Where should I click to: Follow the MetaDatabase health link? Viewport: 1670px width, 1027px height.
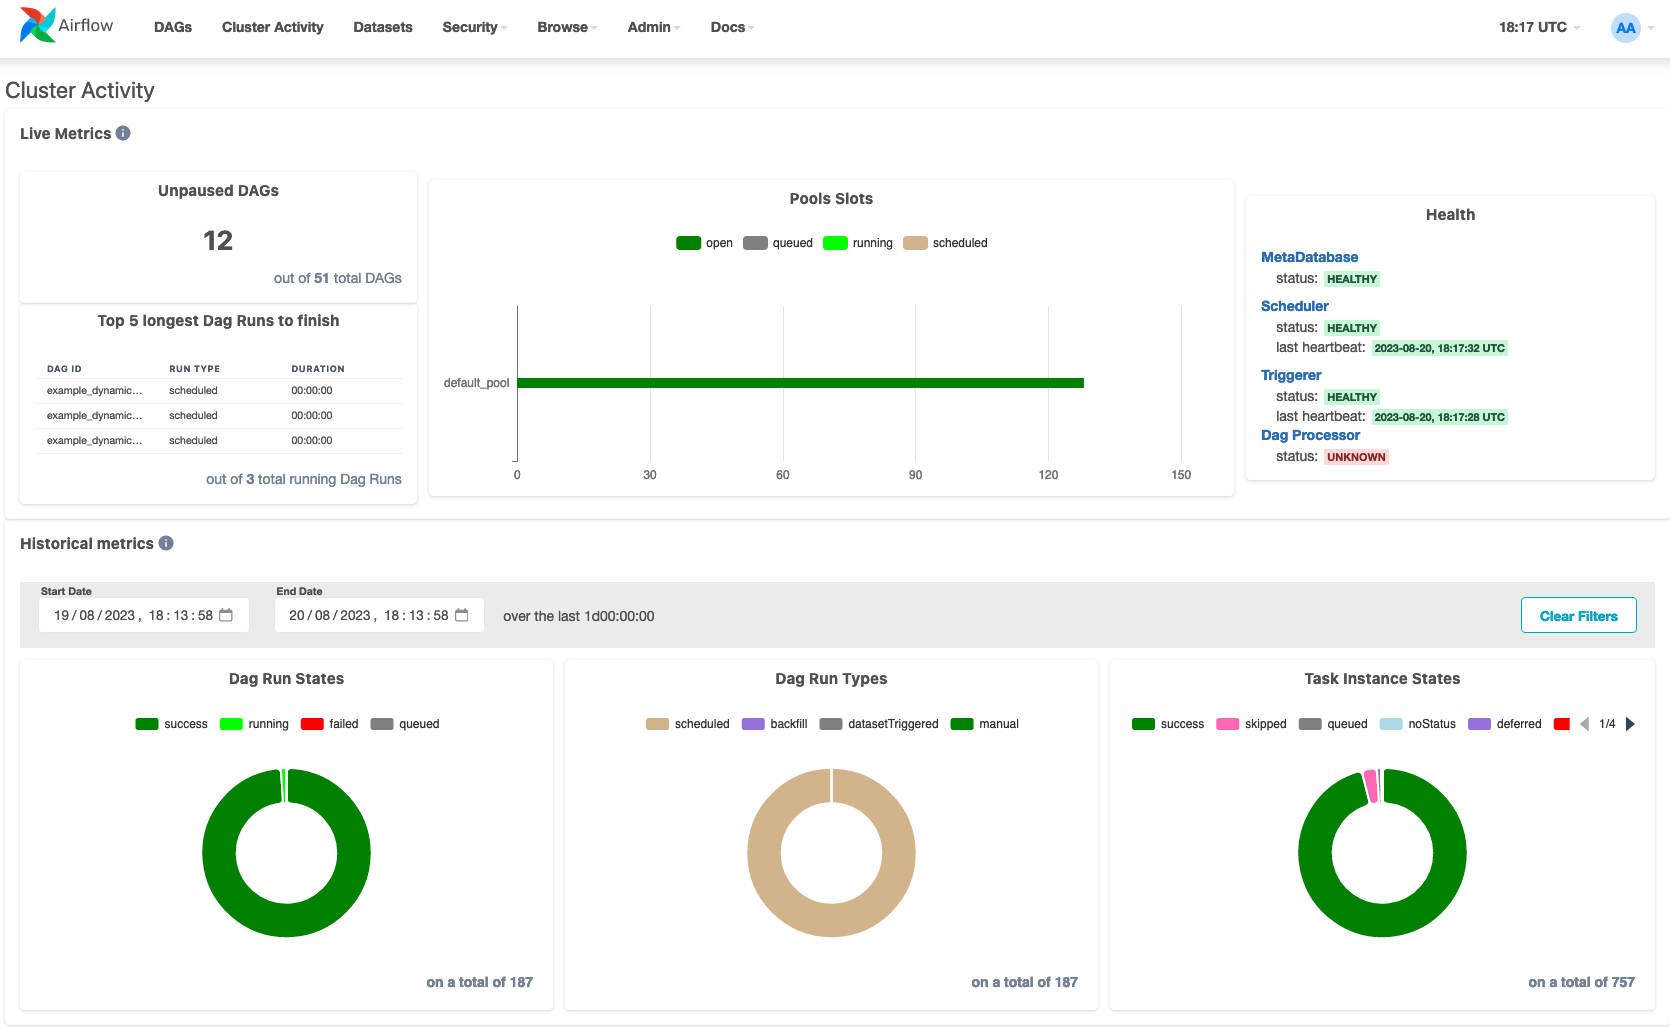[1309, 257]
